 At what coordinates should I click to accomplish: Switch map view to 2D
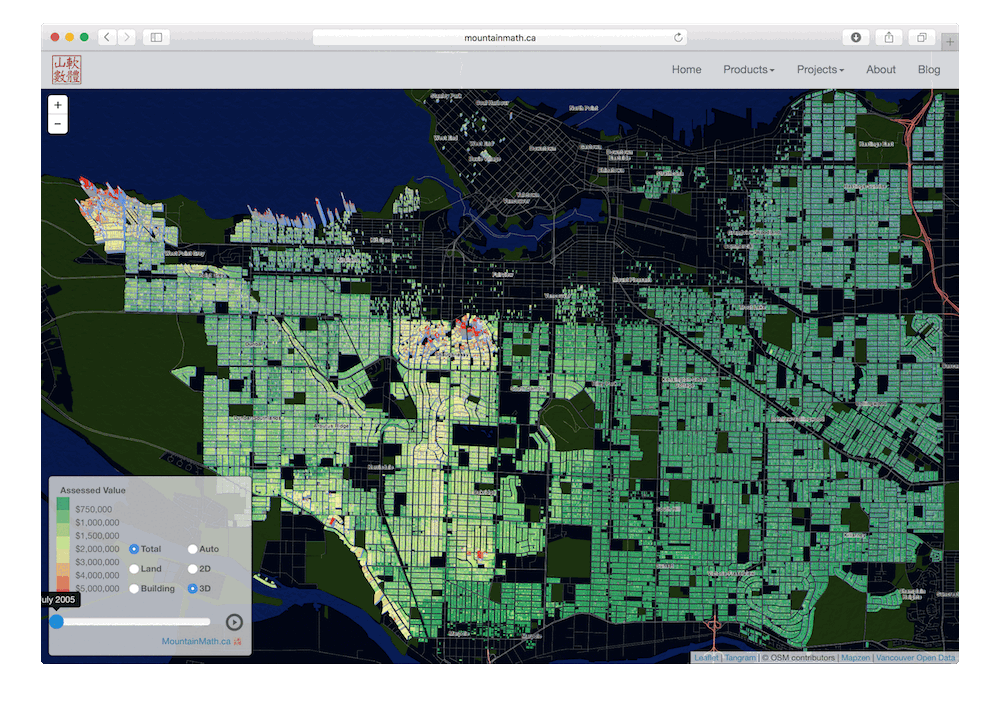point(193,569)
